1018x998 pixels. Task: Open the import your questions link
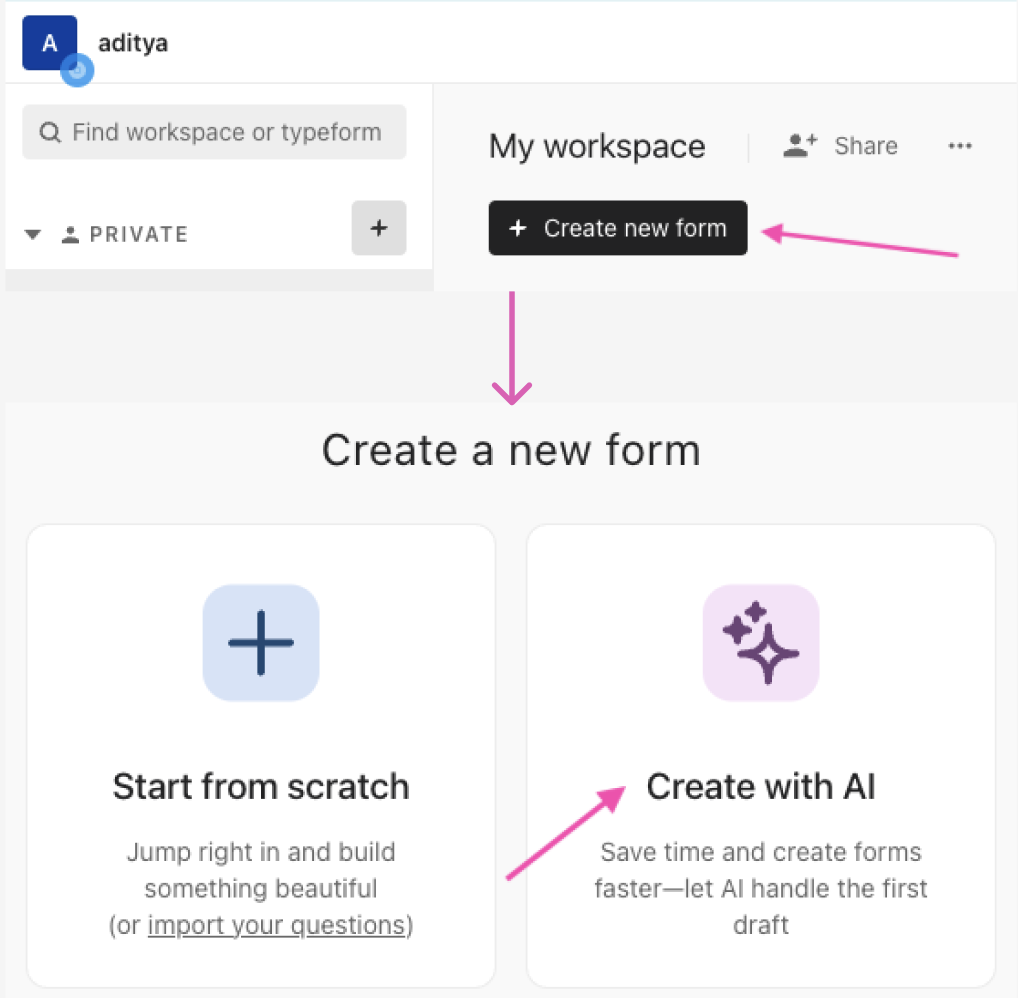tap(277, 925)
